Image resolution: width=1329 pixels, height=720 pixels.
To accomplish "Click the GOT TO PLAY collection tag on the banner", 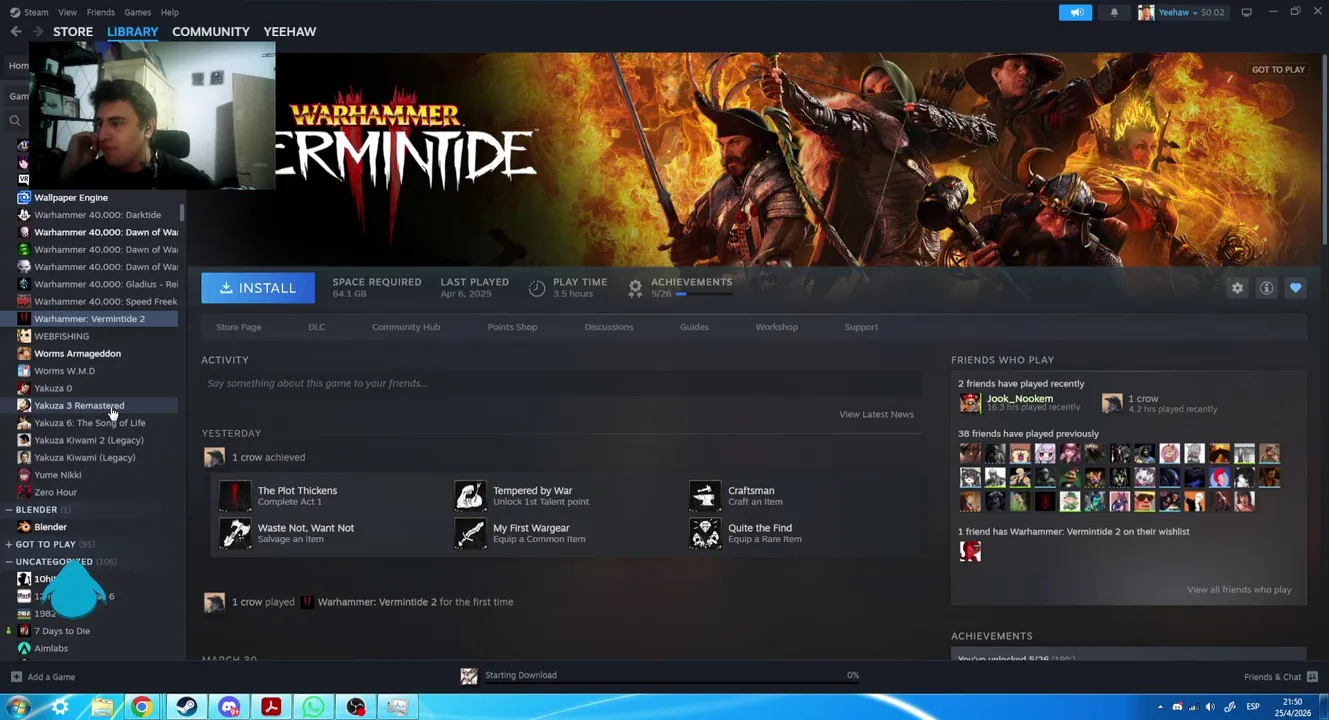I will (1278, 70).
